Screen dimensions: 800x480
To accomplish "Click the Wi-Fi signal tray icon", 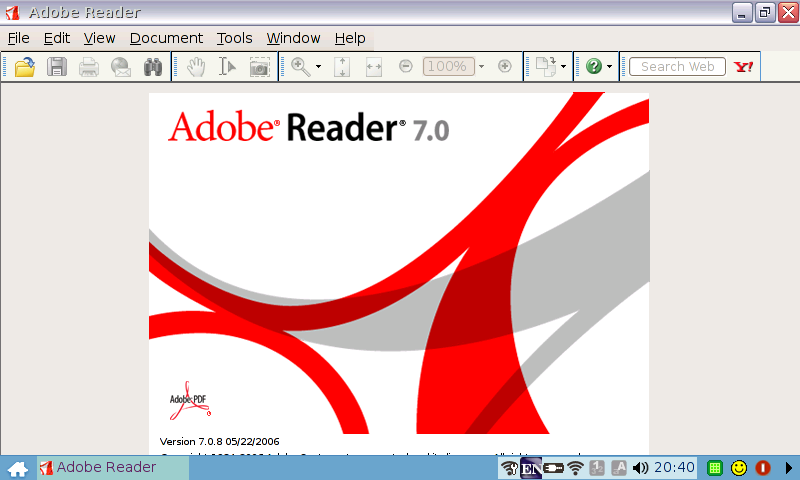I will pos(576,468).
